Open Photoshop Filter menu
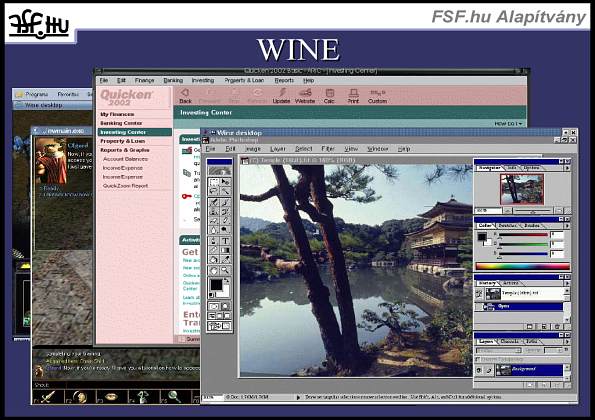Viewport: 595px width, 420px height. (x=328, y=149)
